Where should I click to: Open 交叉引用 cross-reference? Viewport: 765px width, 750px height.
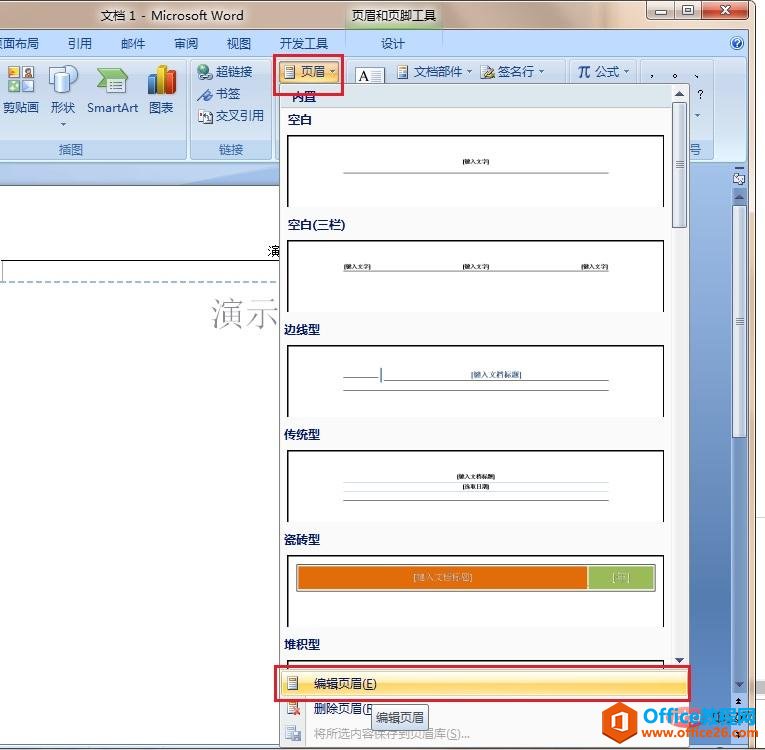click(230, 116)
